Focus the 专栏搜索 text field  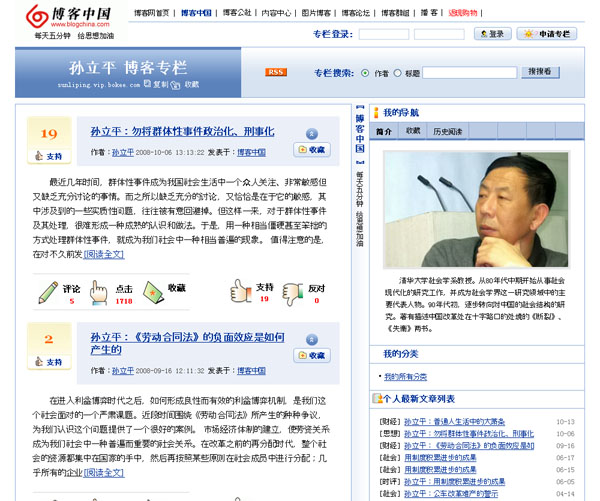click(470, 72)
